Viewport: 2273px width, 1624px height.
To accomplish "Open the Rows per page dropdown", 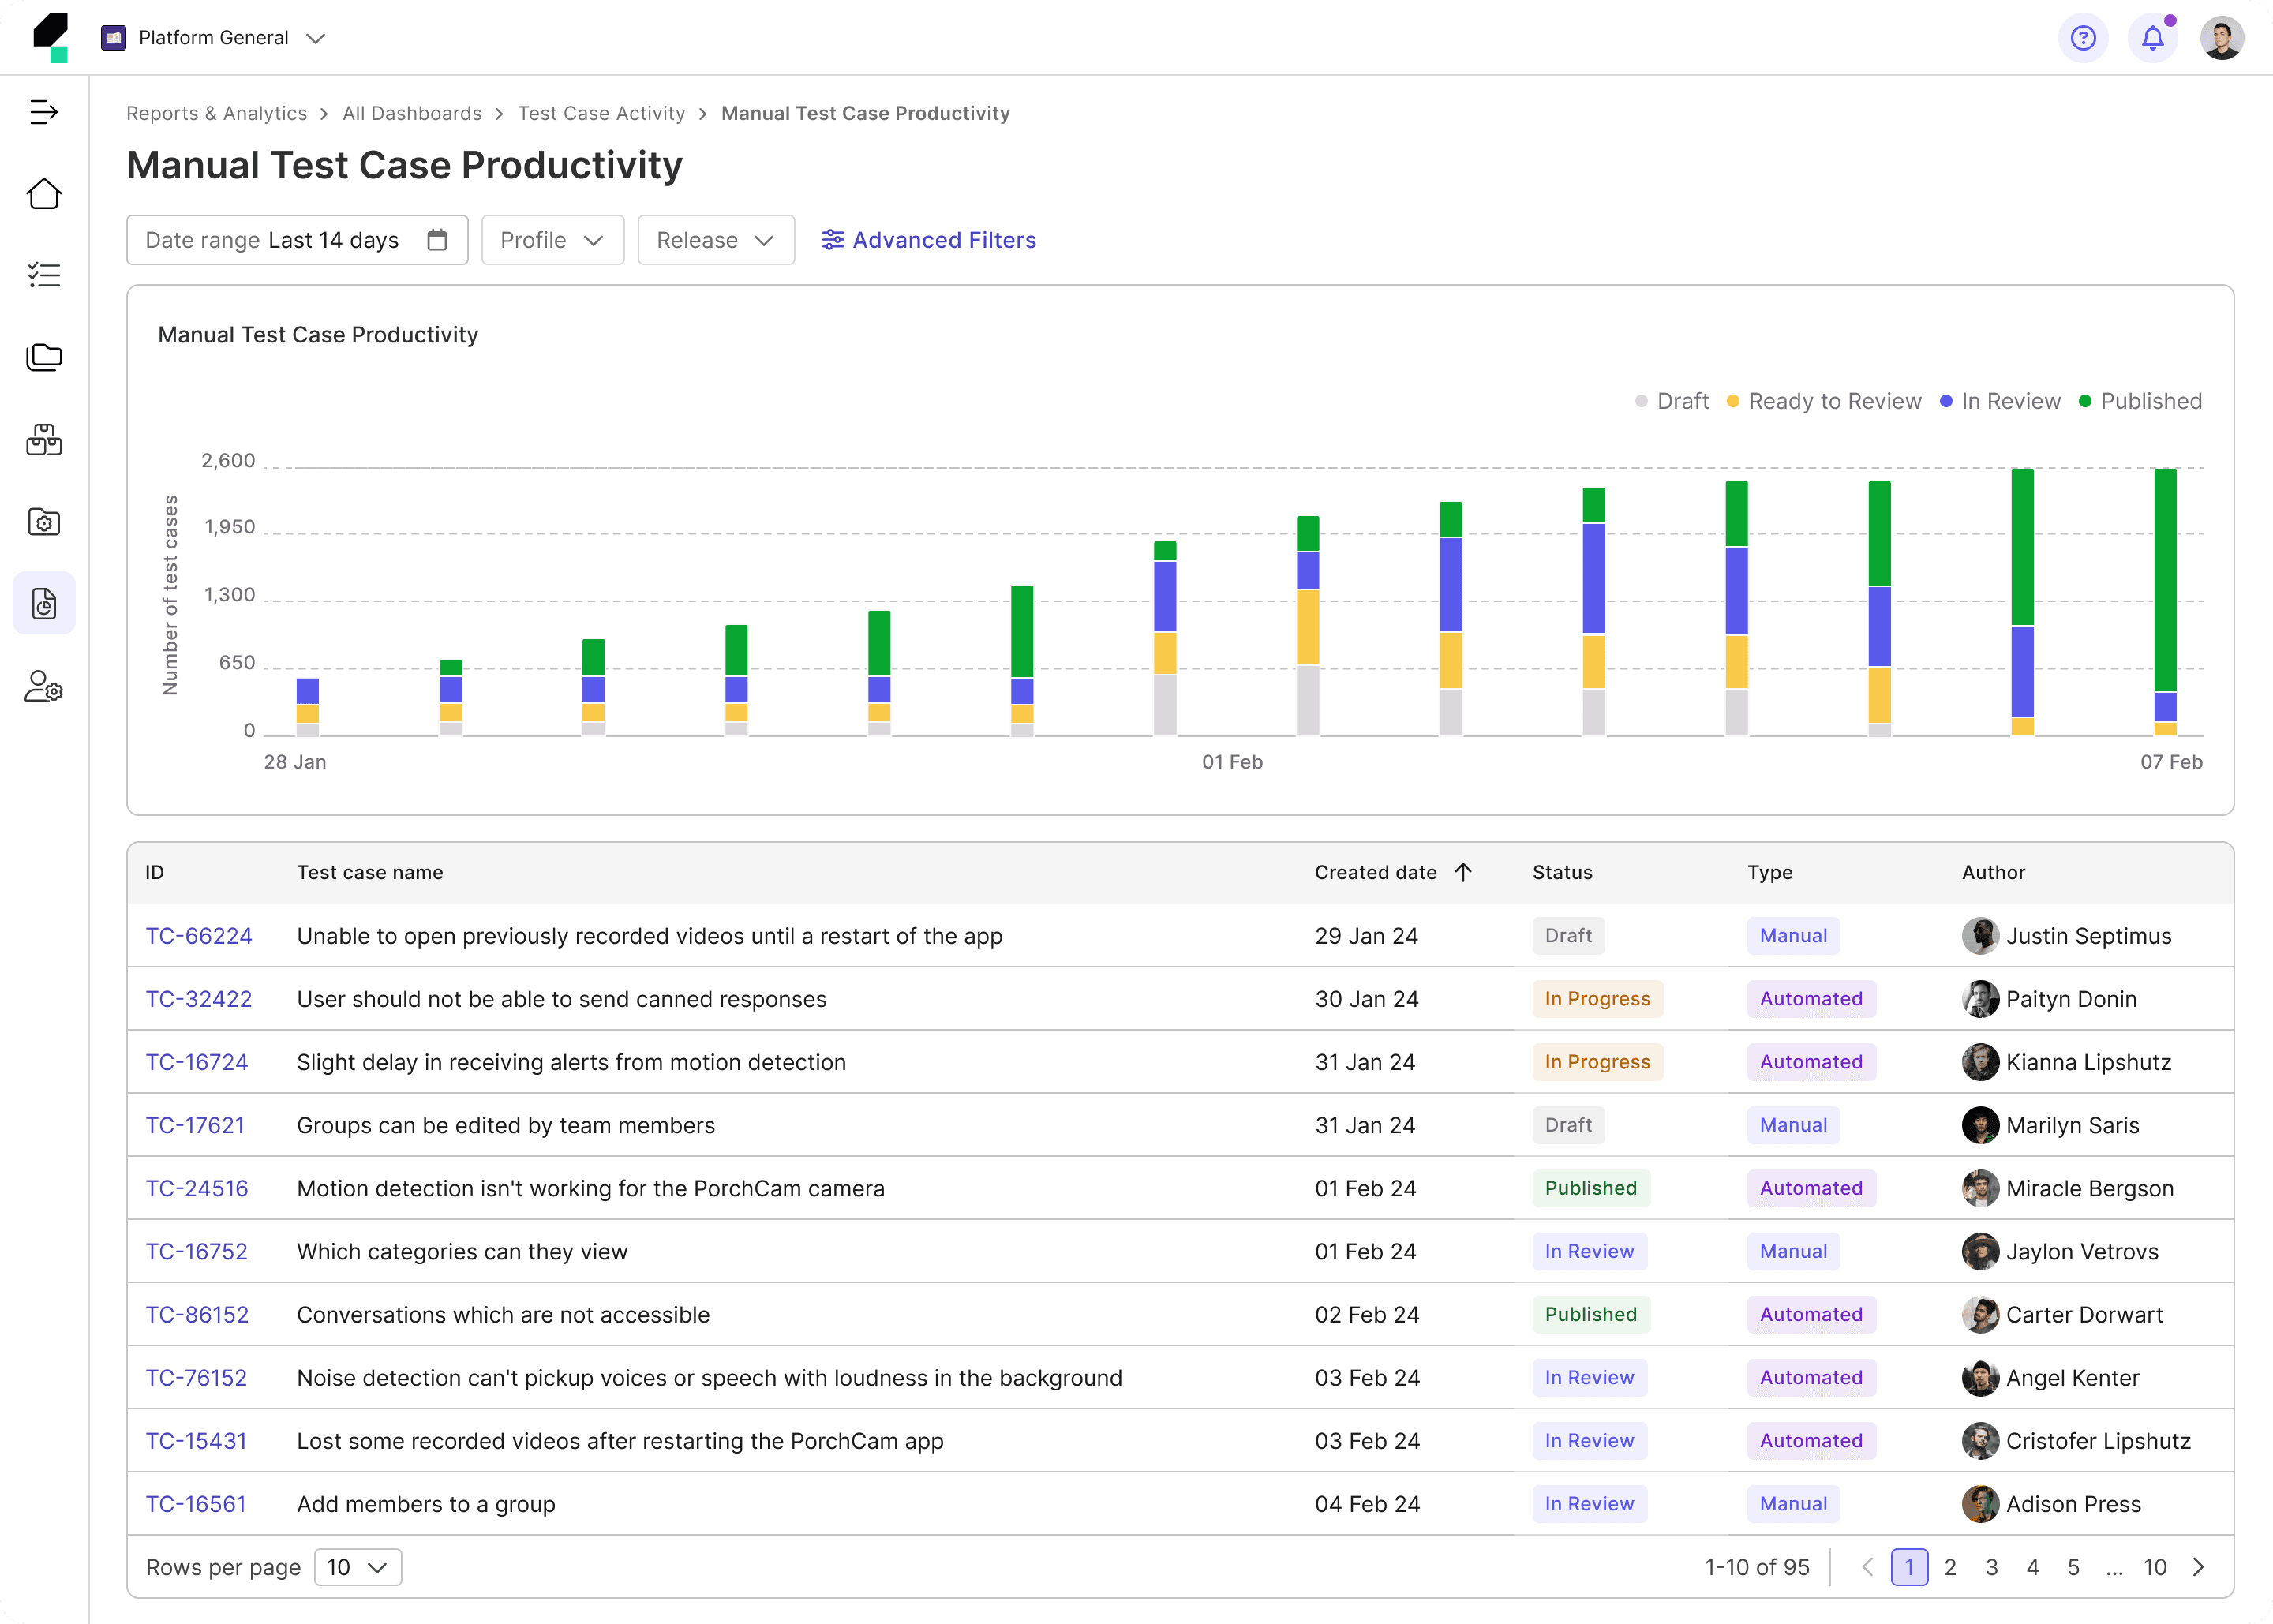I will click(x=358, y=1567).
